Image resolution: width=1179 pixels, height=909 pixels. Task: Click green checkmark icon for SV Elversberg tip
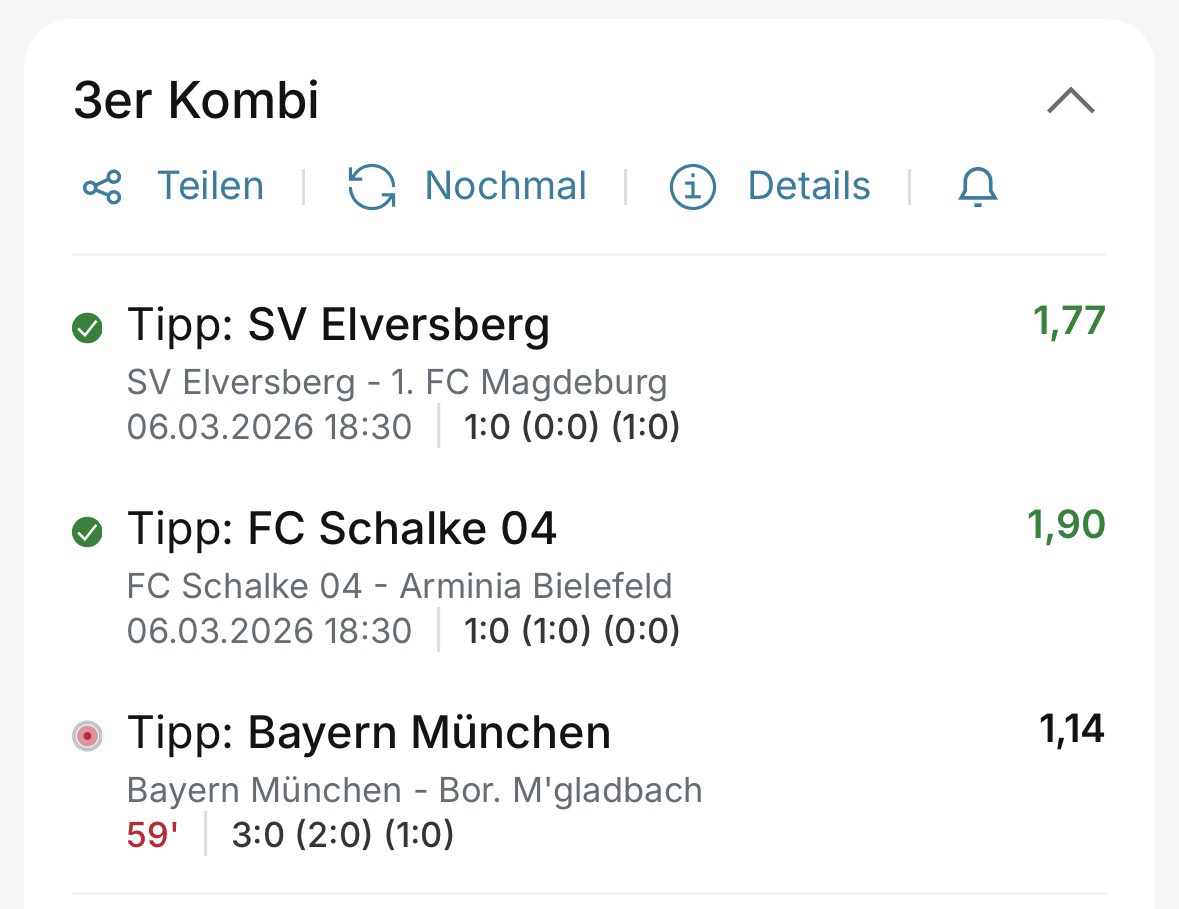[x=88, y=328]
